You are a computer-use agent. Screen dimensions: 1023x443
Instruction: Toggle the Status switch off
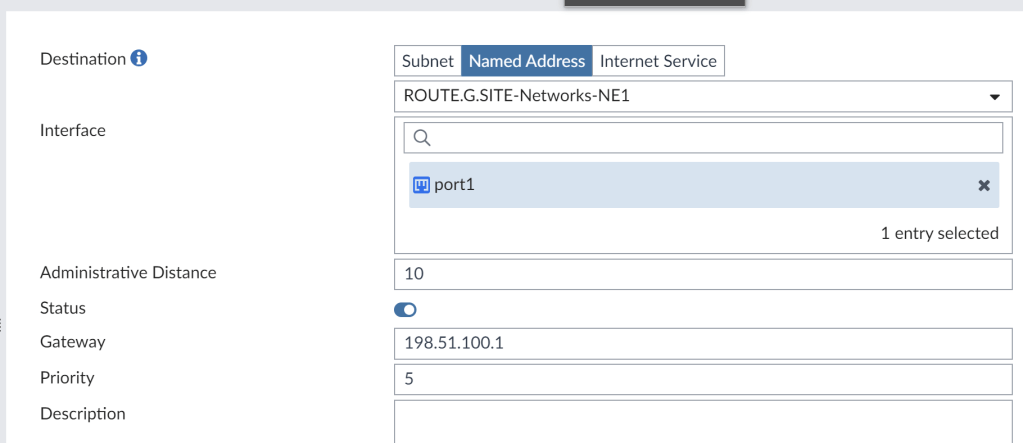pos(406,309)
